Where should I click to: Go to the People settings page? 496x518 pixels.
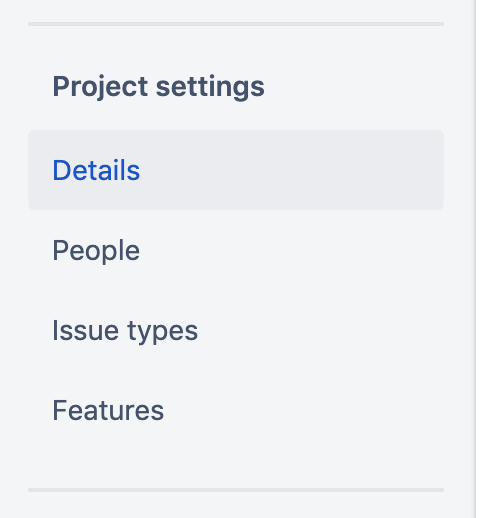236,250
